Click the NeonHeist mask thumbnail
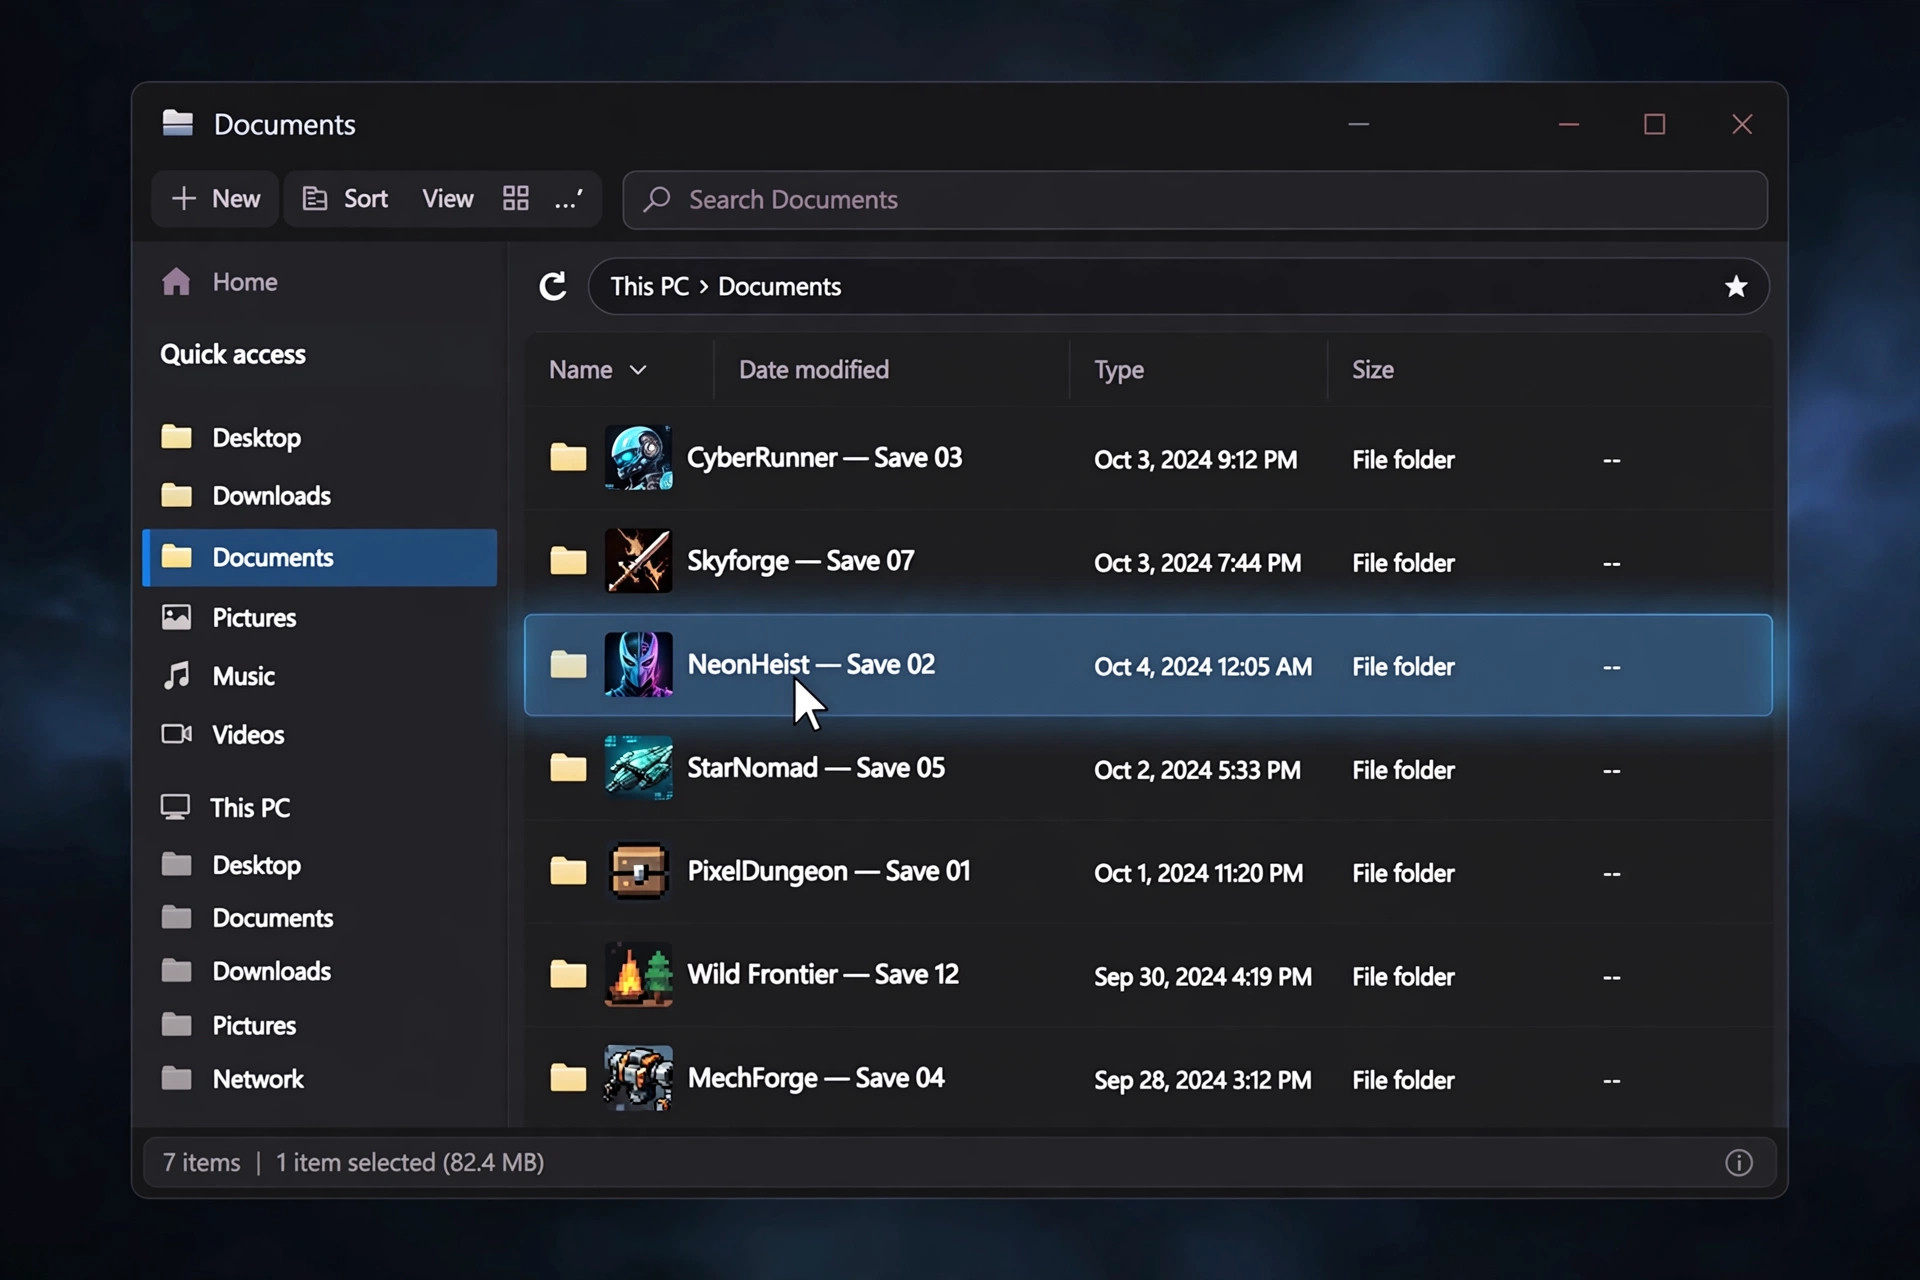Image resolution: width=1920 pixels, height=1280 pixels. click(x=638, y=664)
